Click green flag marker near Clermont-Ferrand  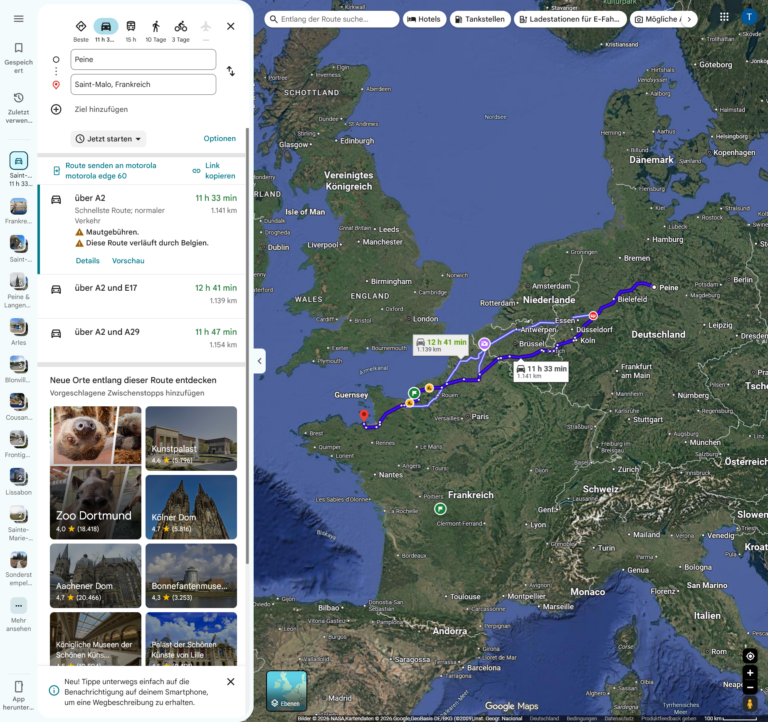click(440, 509)
